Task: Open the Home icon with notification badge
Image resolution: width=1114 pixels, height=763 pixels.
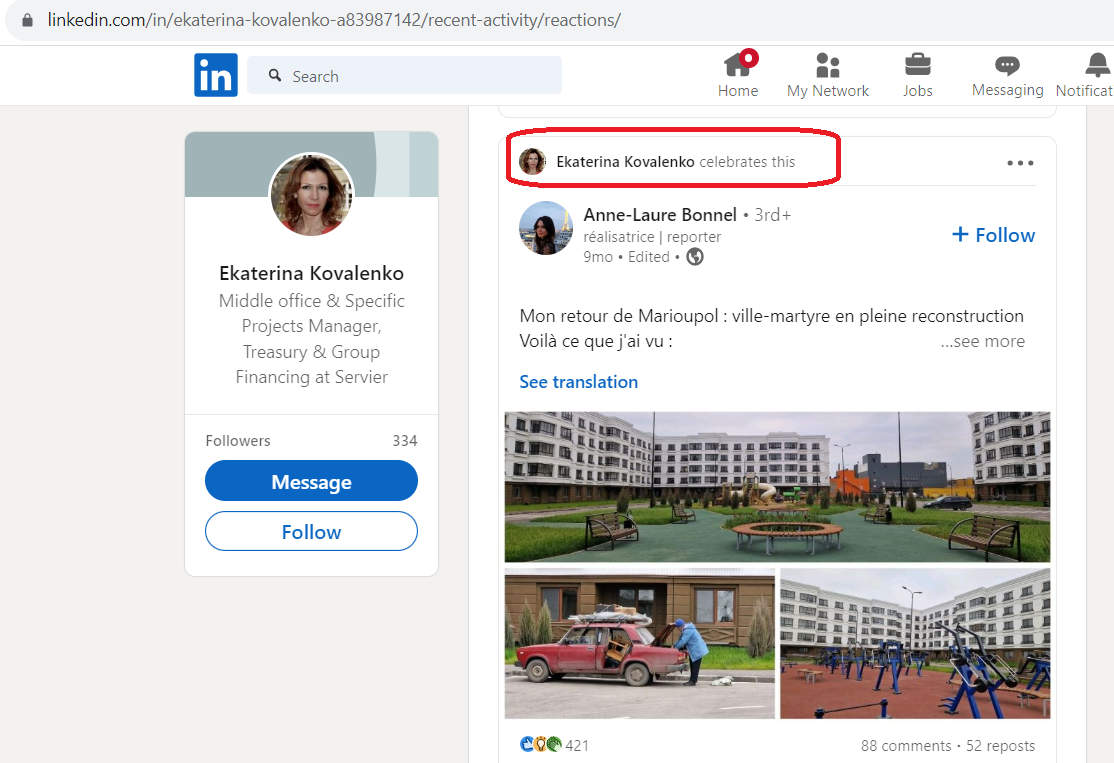Action: click(x=738, y=64)
